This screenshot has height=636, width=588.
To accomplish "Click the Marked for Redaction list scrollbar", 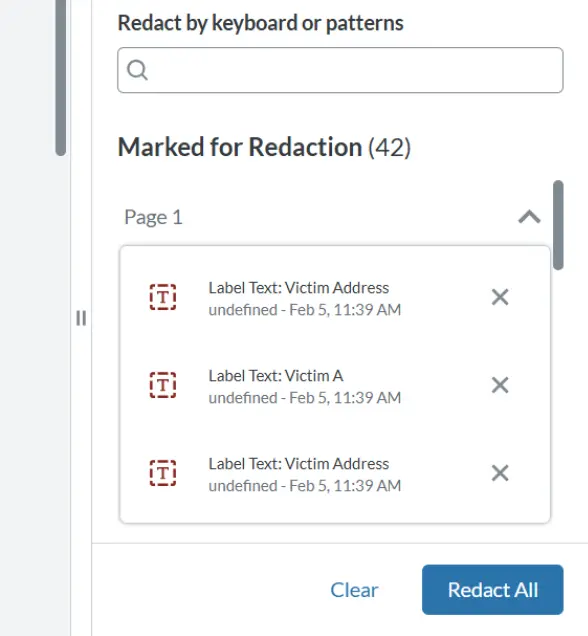I will coord(558,225).
